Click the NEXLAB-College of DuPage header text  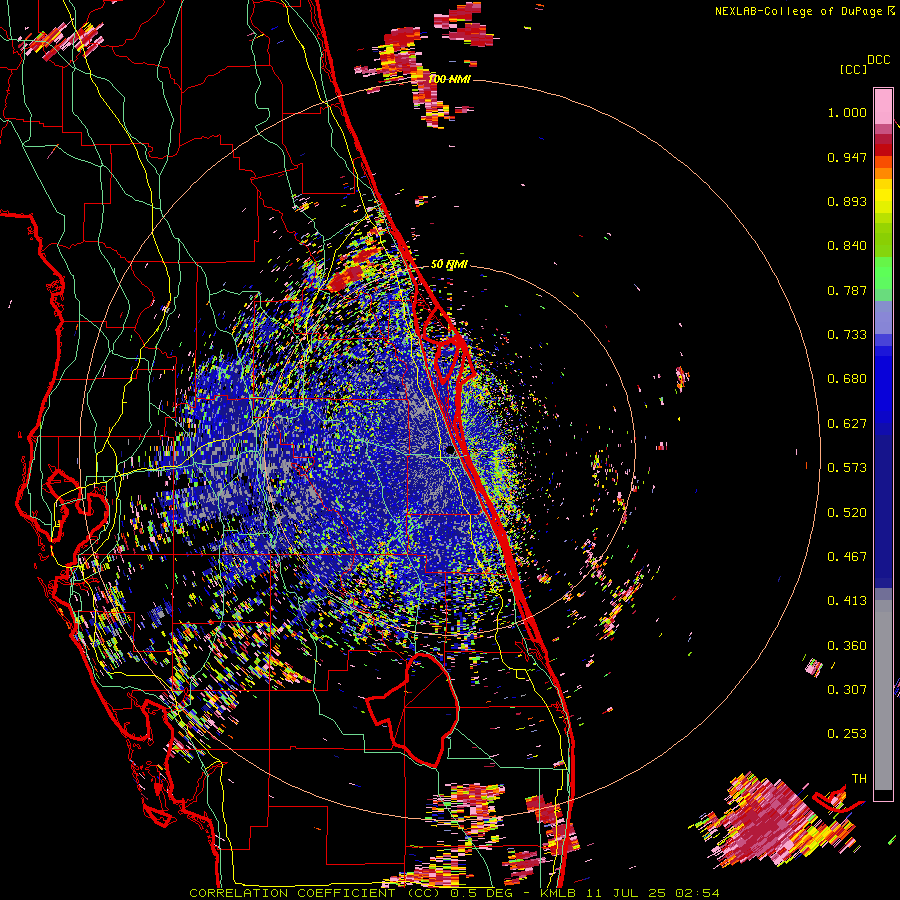(798, 11)
